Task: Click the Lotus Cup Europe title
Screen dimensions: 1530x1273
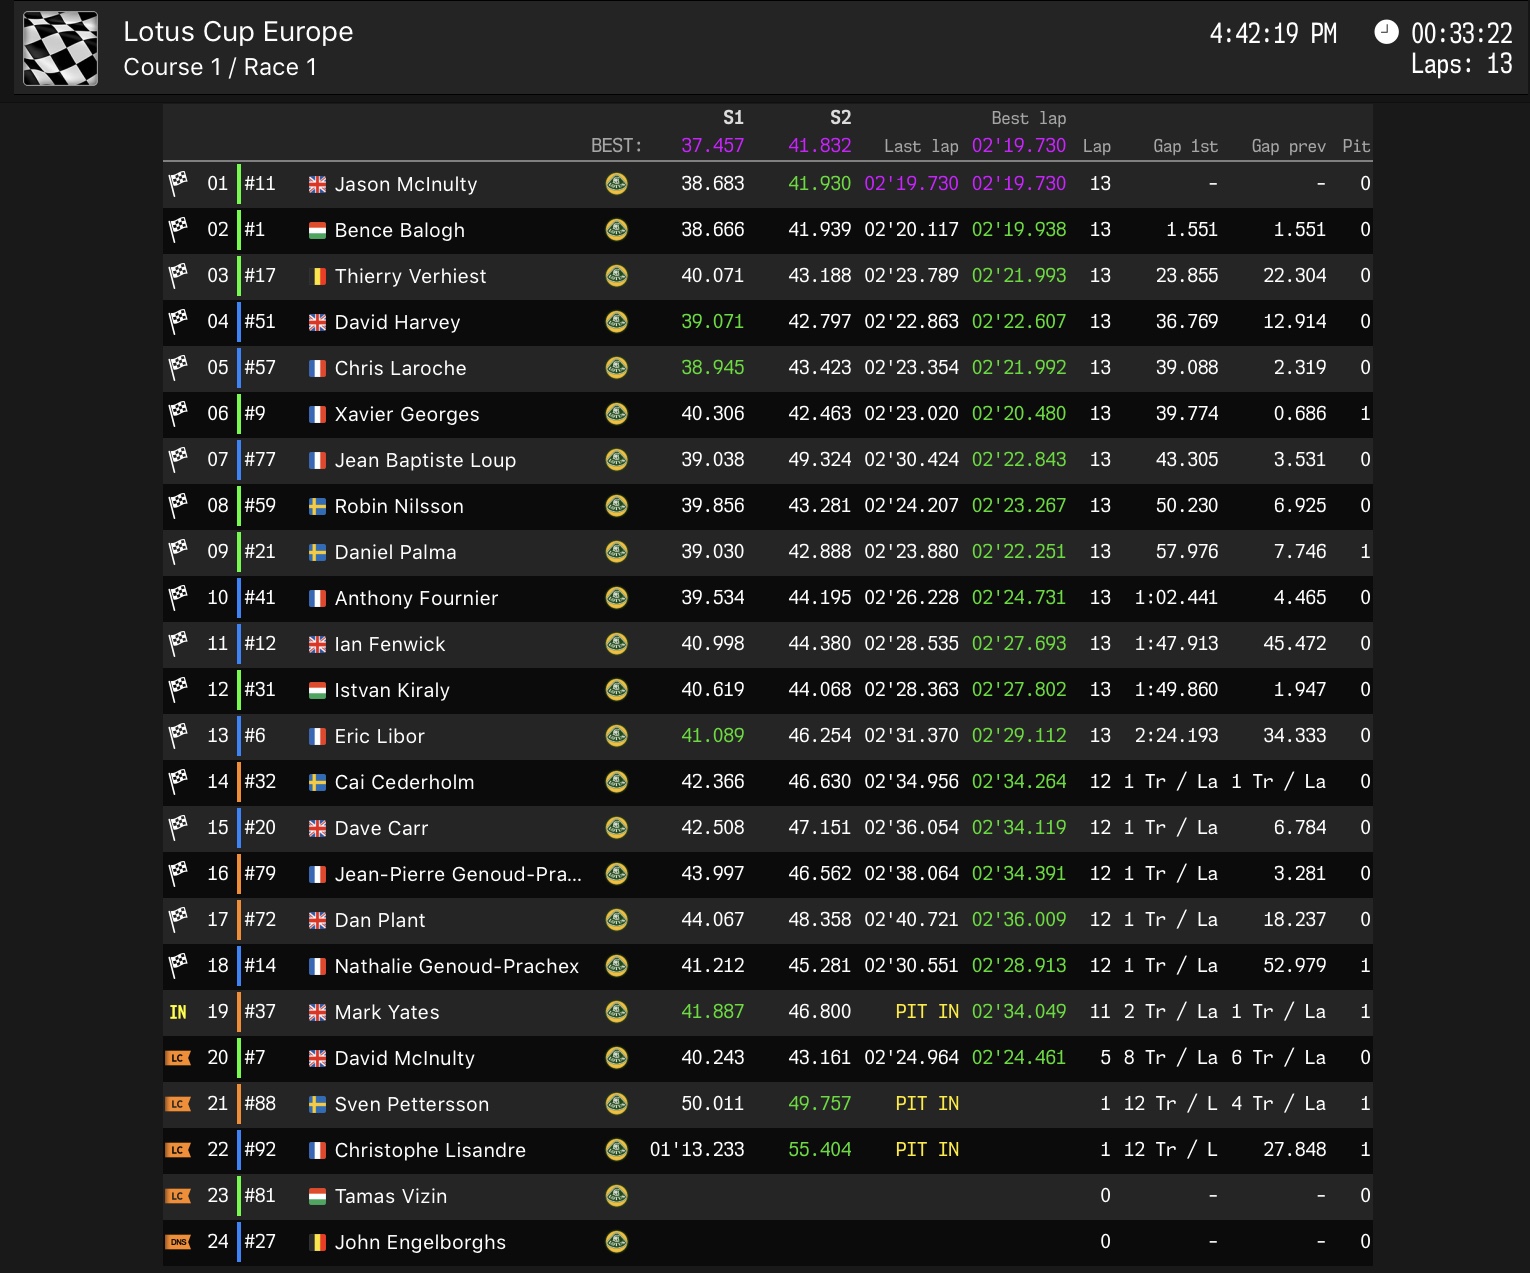Action: 238,32
